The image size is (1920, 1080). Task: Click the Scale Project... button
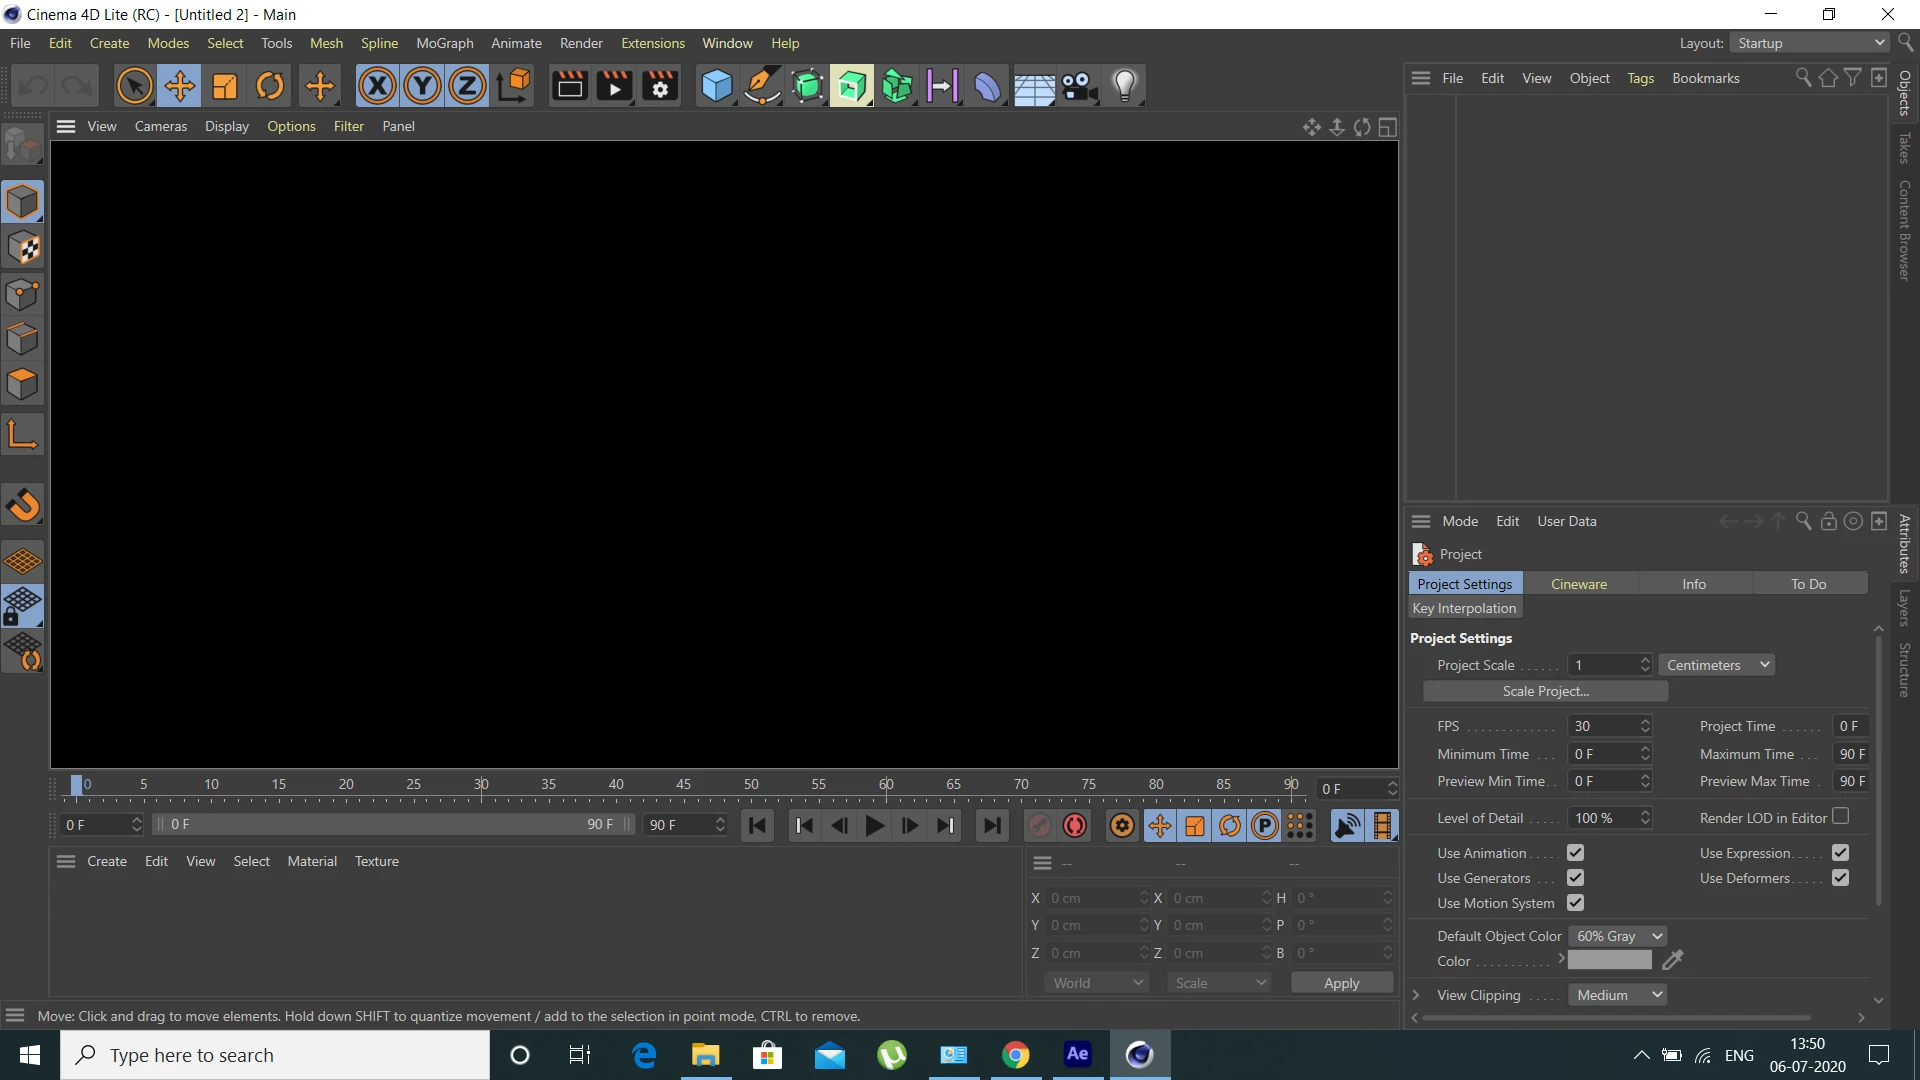click(x=1545, y=691)
